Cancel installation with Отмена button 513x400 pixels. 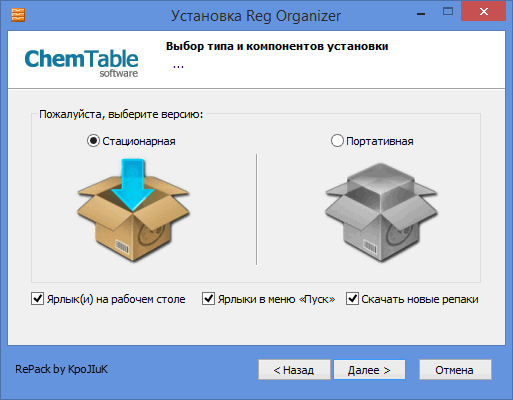tap(455, 370)
